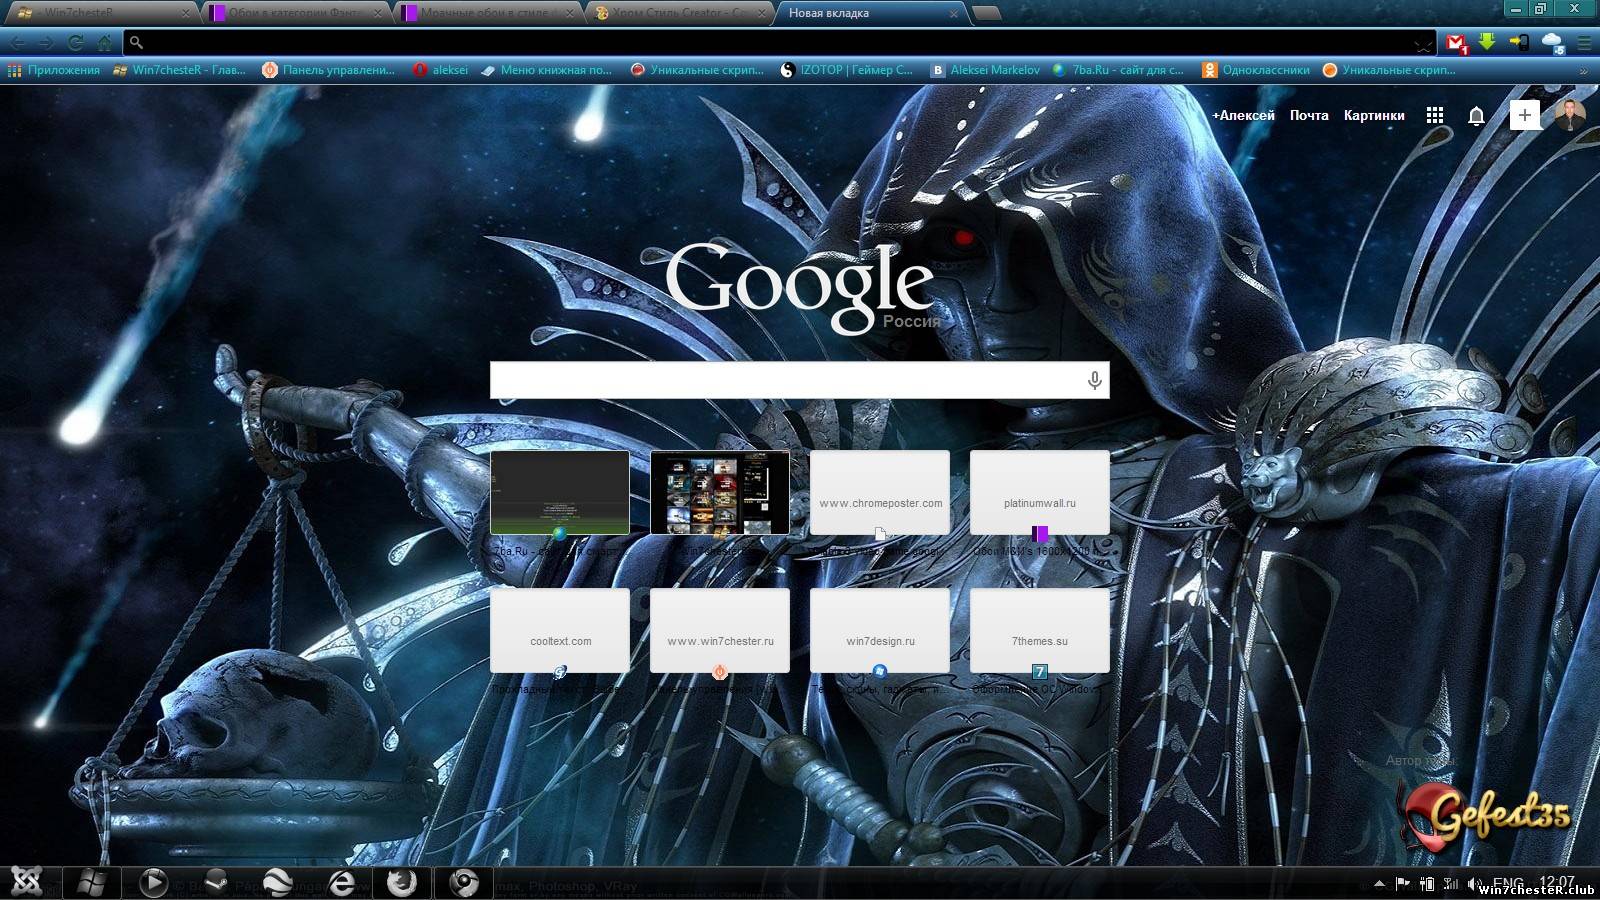Open the Win7chesteR - Глав... bookmark

[180, 70]
